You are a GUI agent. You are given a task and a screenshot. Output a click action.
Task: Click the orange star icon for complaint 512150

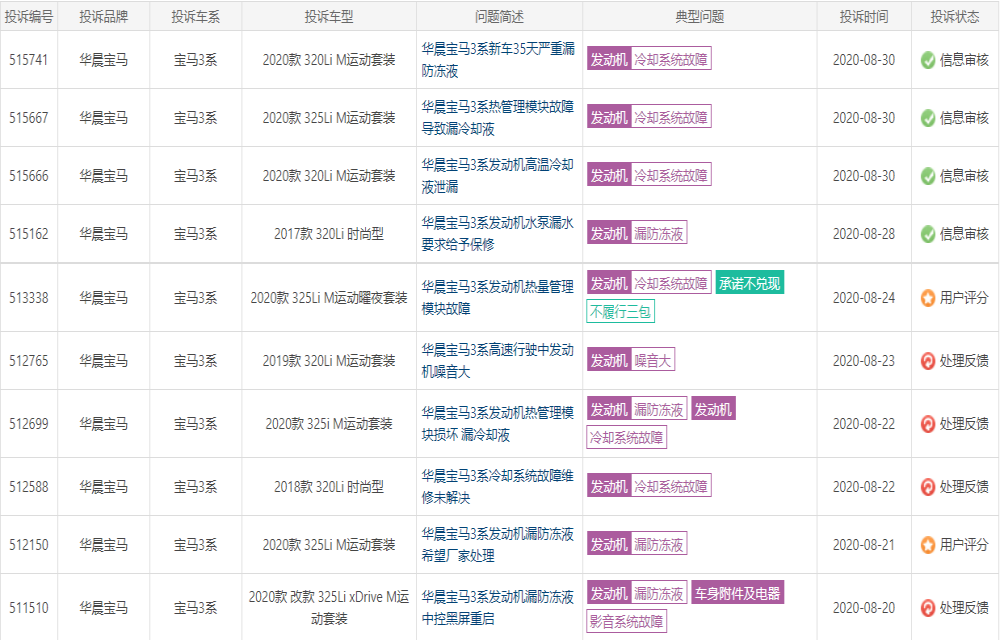[928, 545]
